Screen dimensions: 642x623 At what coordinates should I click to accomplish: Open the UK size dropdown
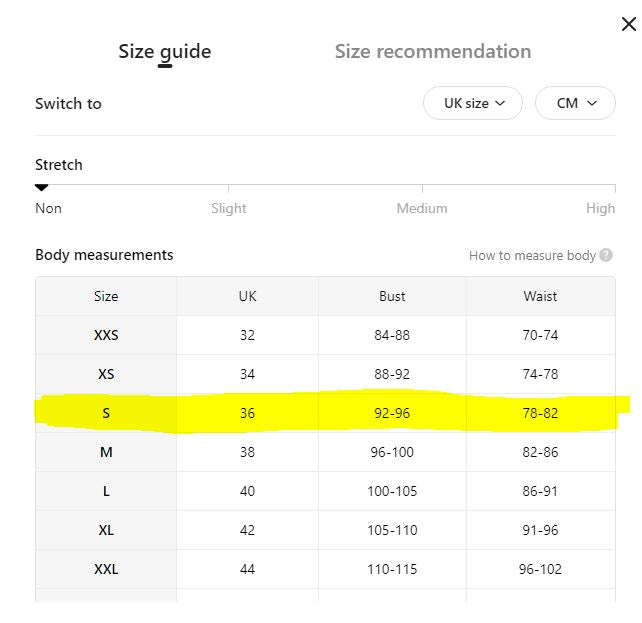pyautogui.click(x=472, y=103)
